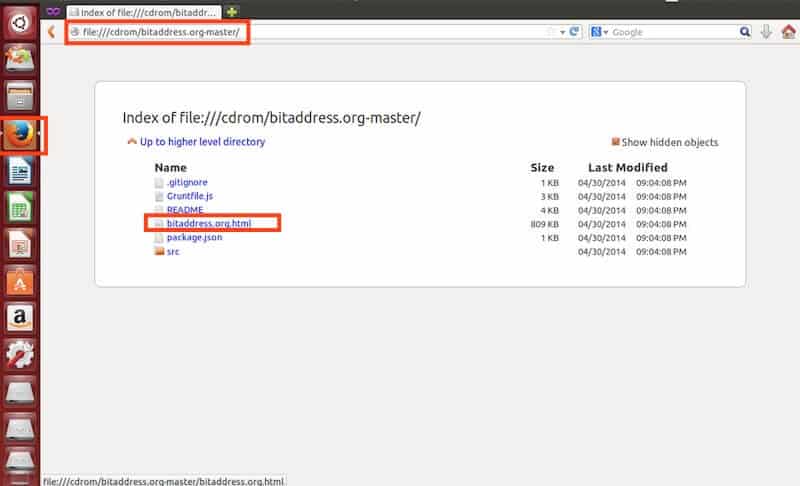
Task: Click the src folder icon
Action: point(159,251)
